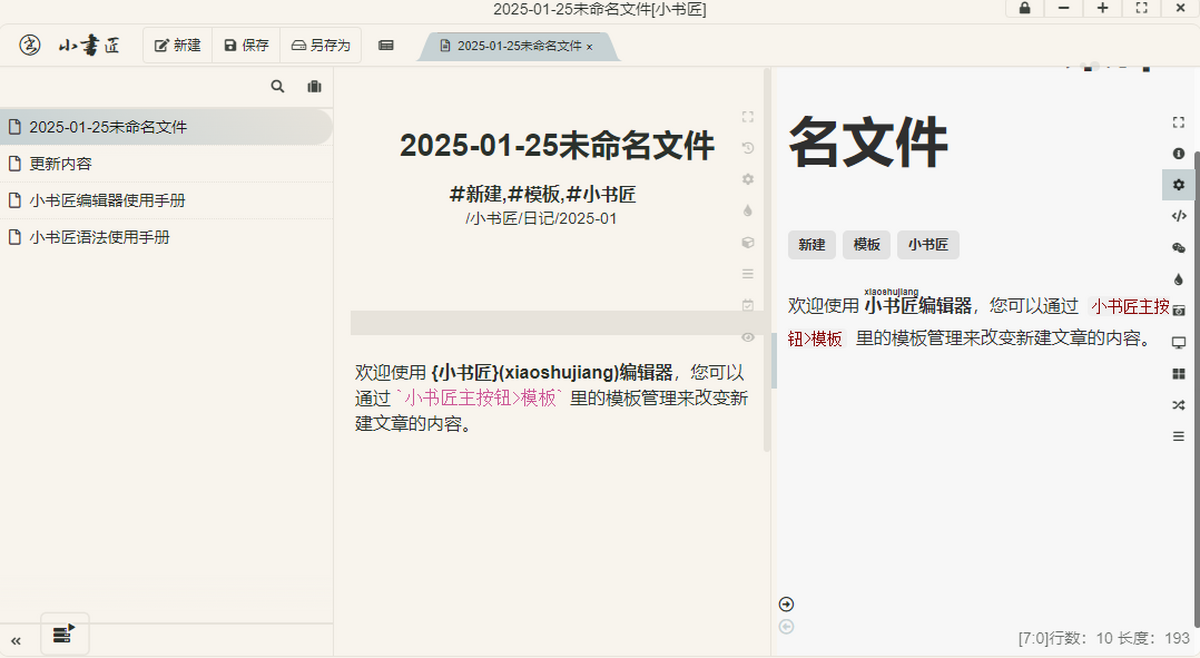Click the 新建 new document button
Image resolution: width=1200 pixels, height=658 pixels.
177,45
